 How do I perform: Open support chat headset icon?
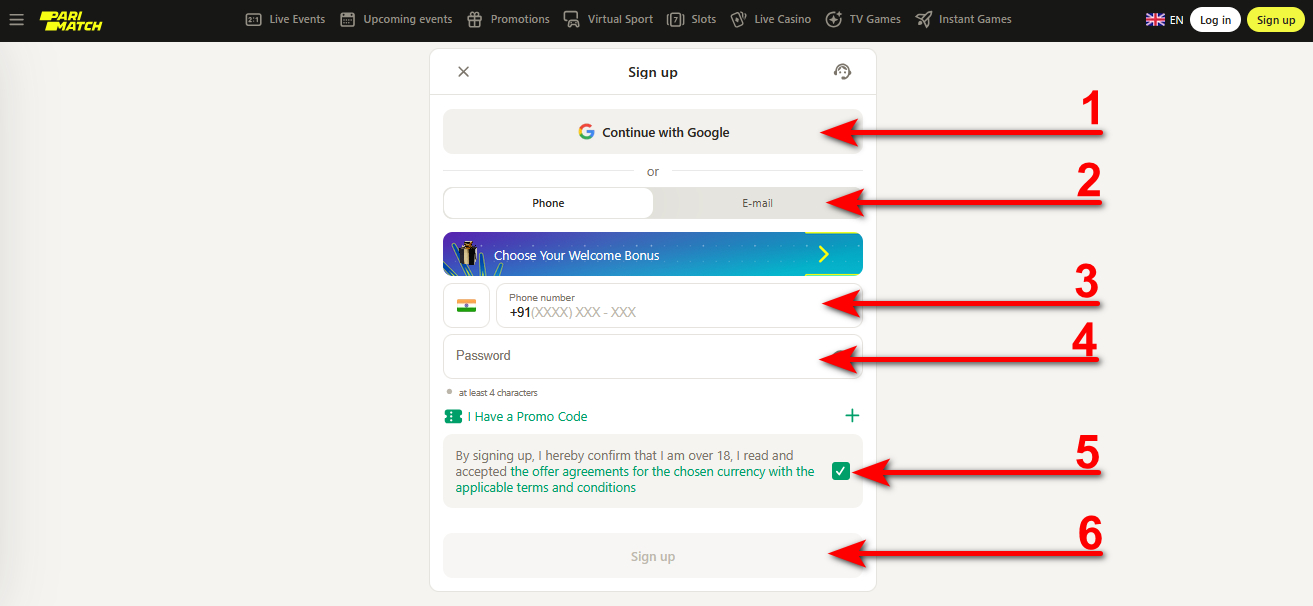click(842, 71)
